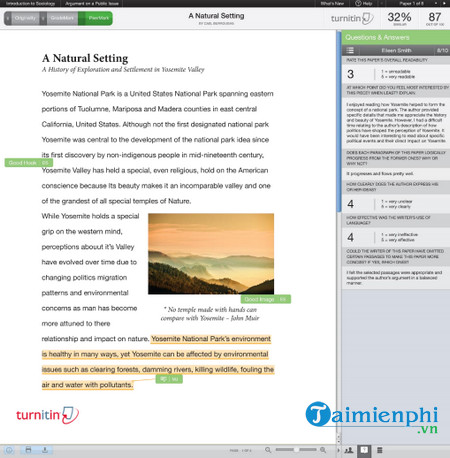
Task: Click the zoom in magnifier icon
Action: coord(323,450)
